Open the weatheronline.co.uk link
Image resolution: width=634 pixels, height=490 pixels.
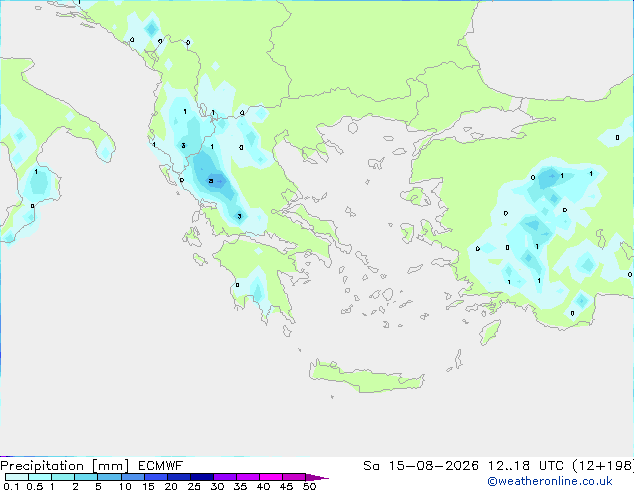point(550,481)
